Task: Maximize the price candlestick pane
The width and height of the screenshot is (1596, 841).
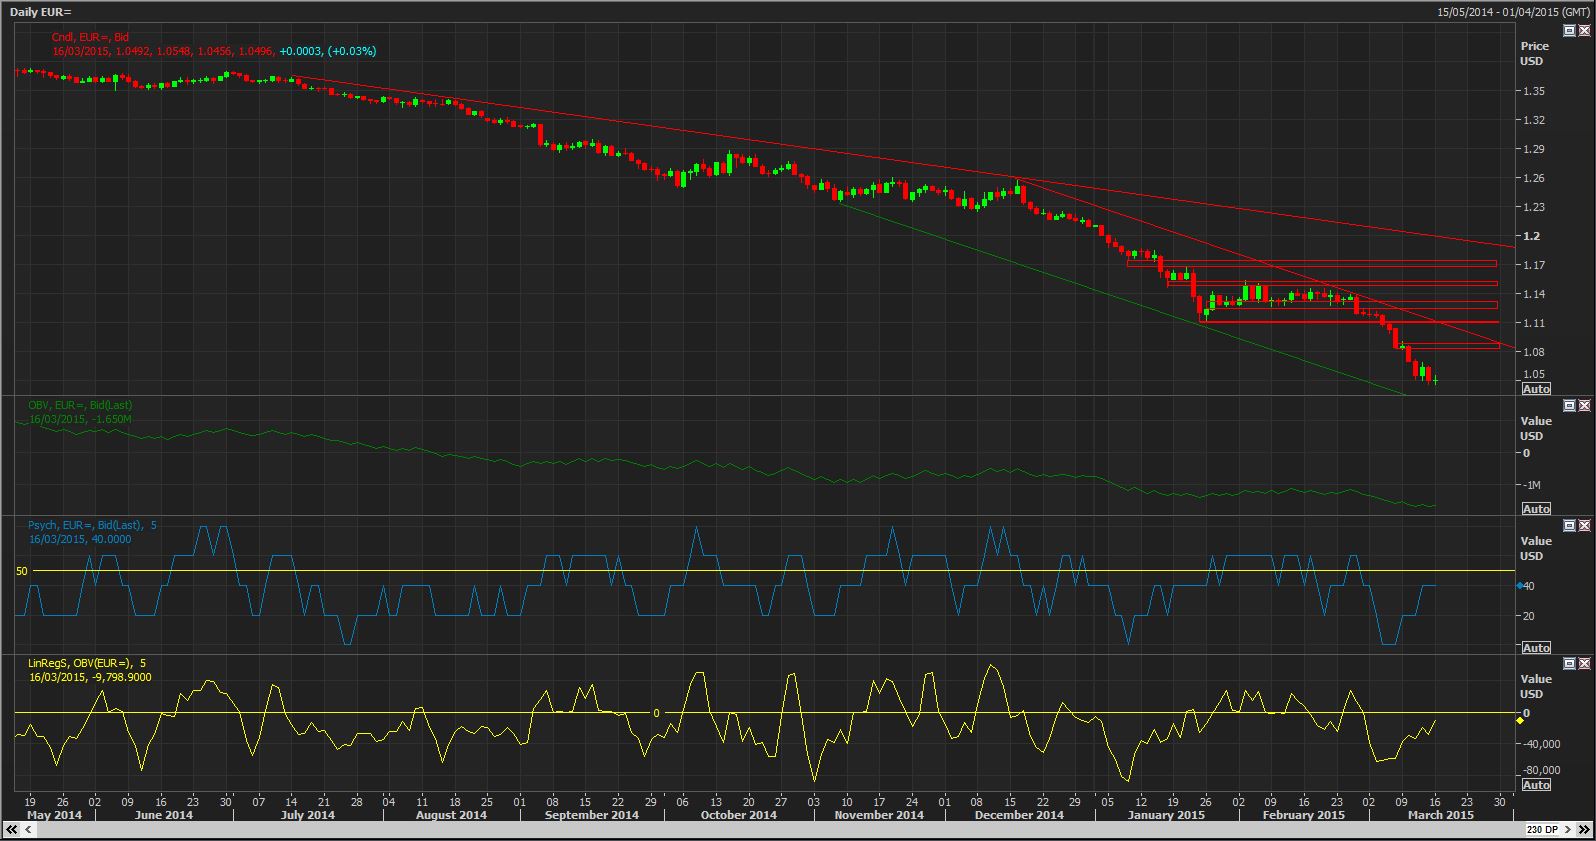Action: (1569, 31)
